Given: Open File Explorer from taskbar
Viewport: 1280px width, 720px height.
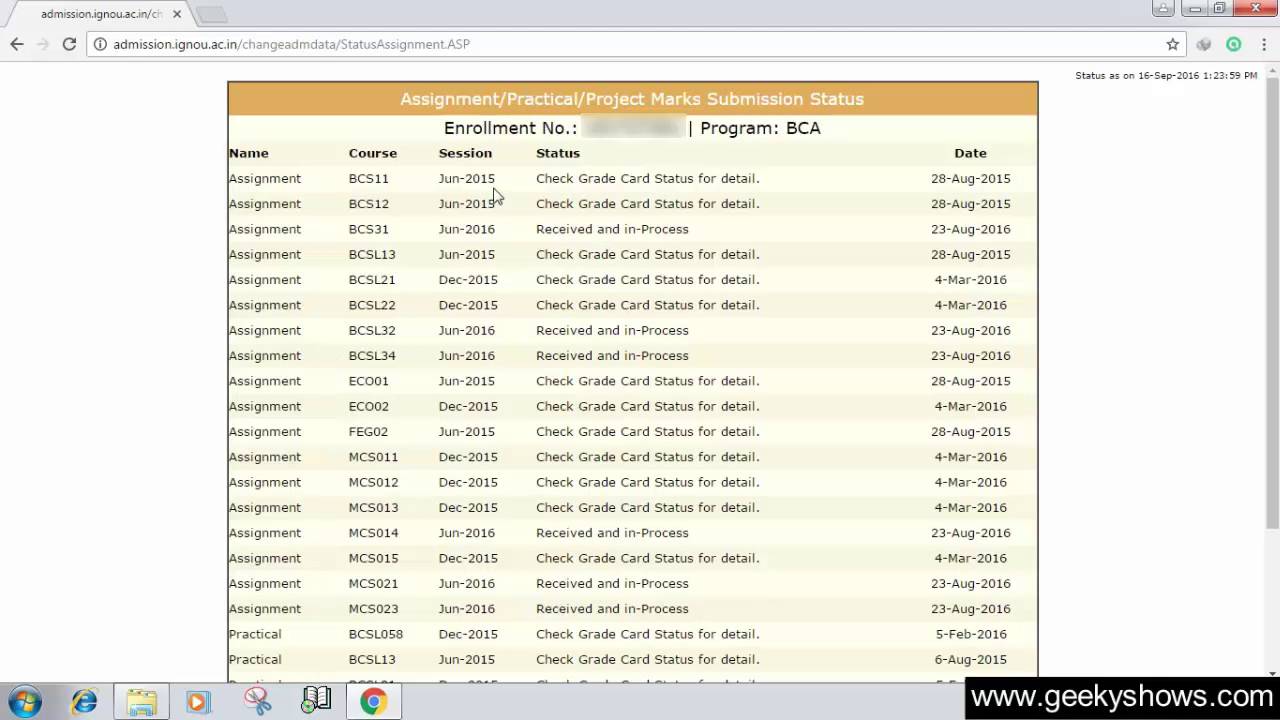Looking at the screenshot, I should tap(141, 702).
